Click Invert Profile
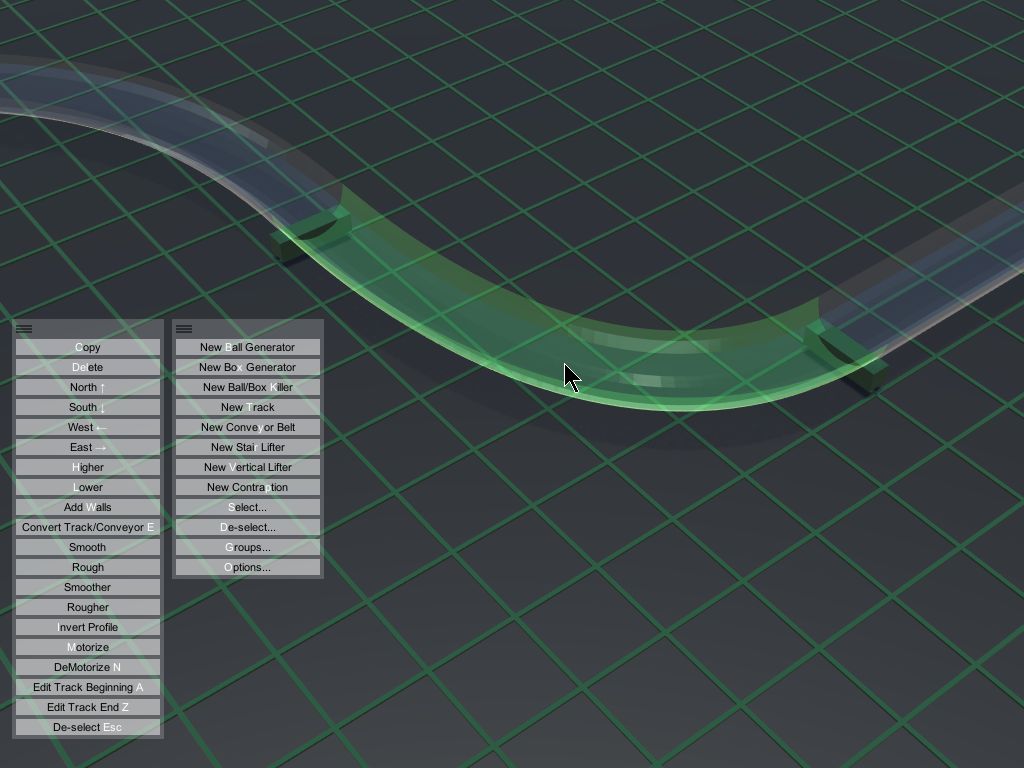The width and height of the screenshot is (1024, 768). pyautogui.click(x=88, y=628)
